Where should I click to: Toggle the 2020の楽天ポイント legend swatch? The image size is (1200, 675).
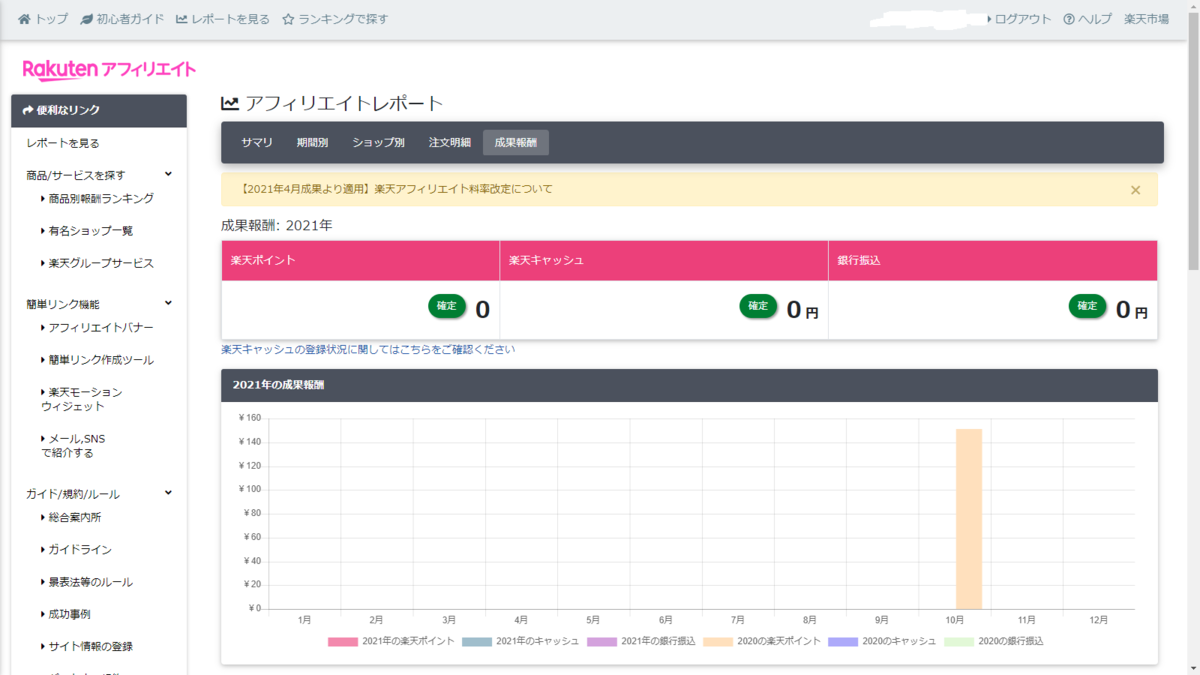click(x=718, y=641)
